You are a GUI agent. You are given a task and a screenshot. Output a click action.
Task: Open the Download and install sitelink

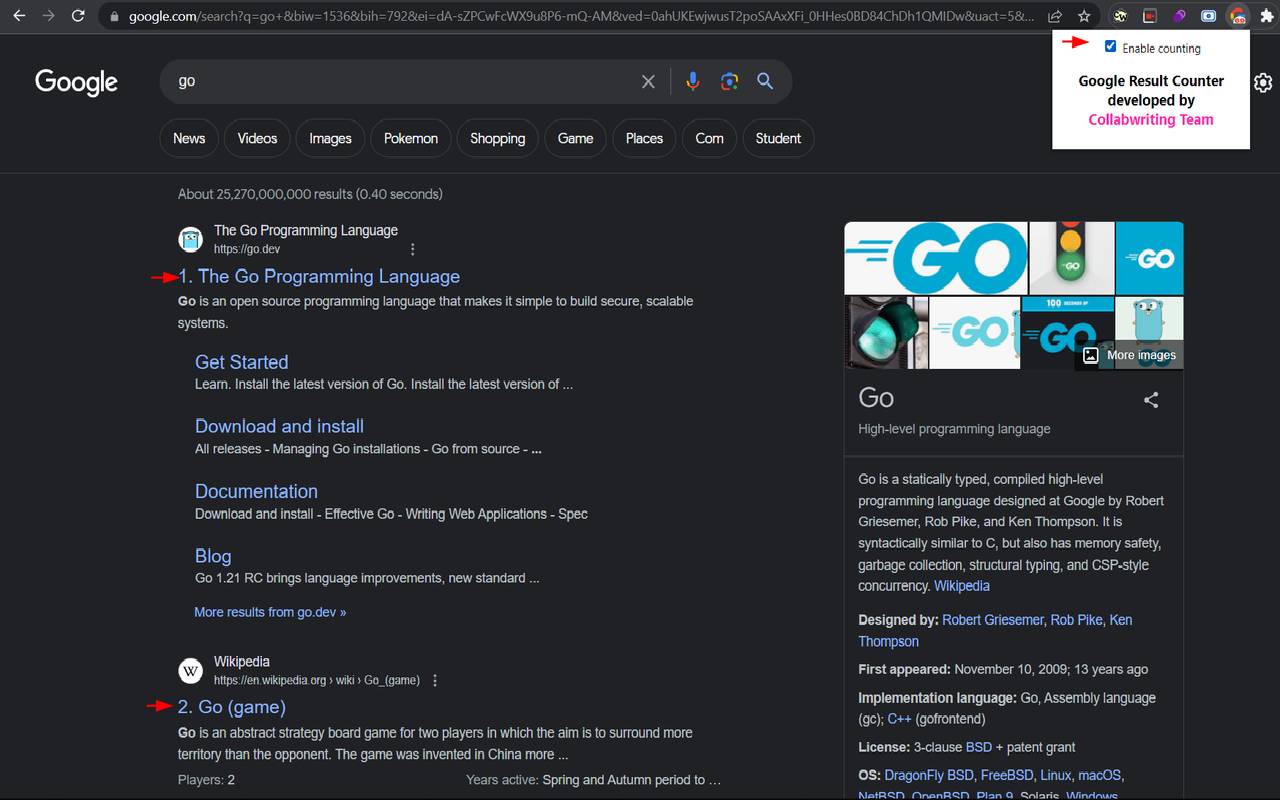coord(279,426)
